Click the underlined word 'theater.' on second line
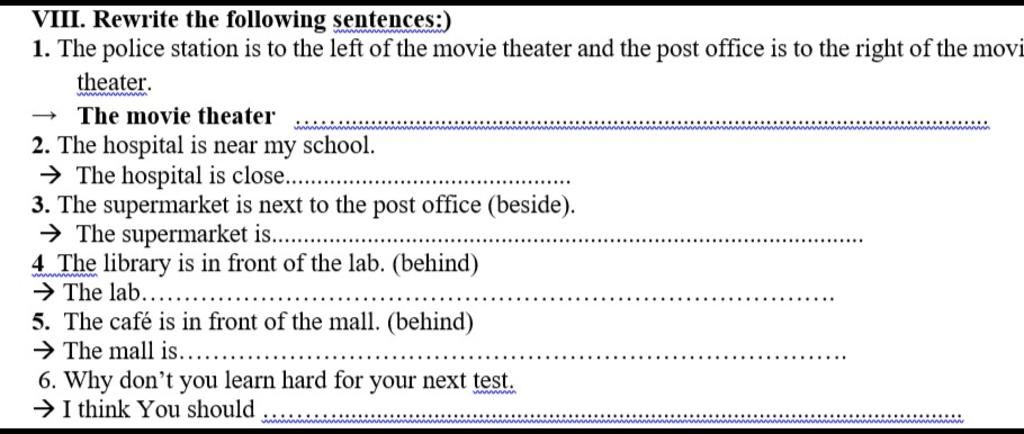This screenshot has height=434, width=1024. coord(114,84)
